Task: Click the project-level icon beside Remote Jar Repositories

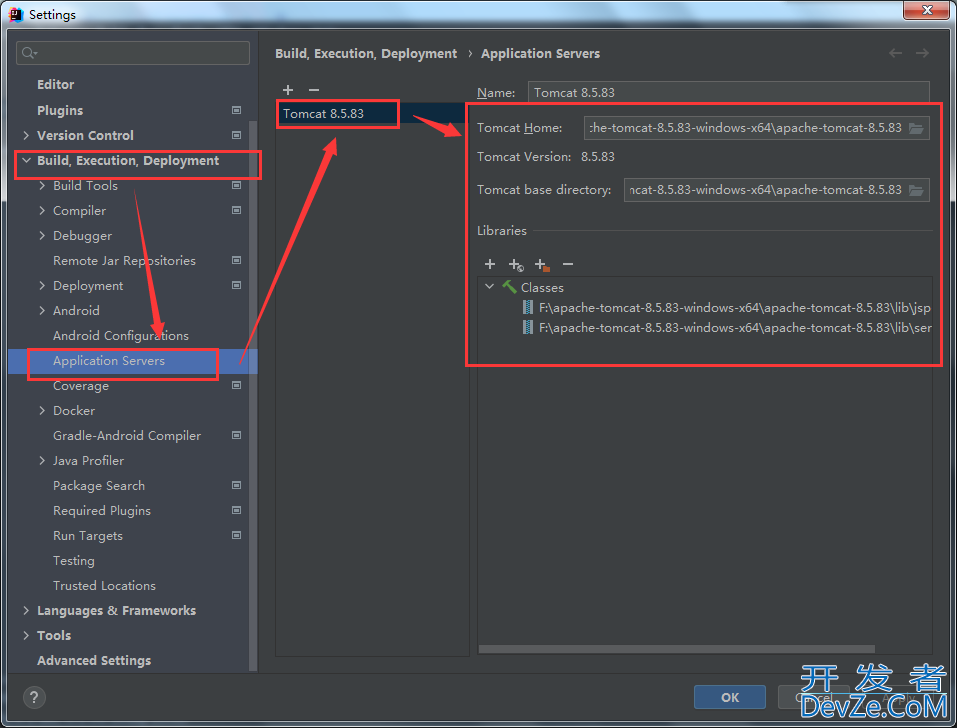Action: (236, 261)
